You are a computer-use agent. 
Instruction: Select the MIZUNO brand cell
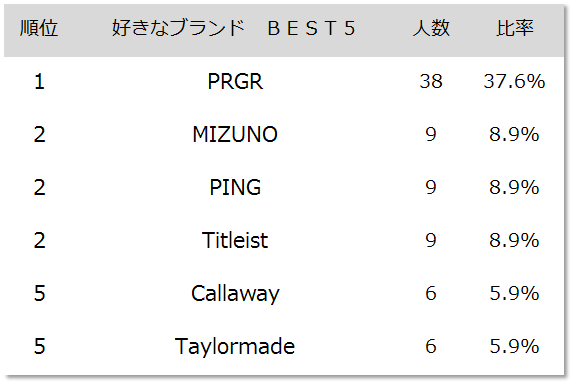(x=235, y=134)
